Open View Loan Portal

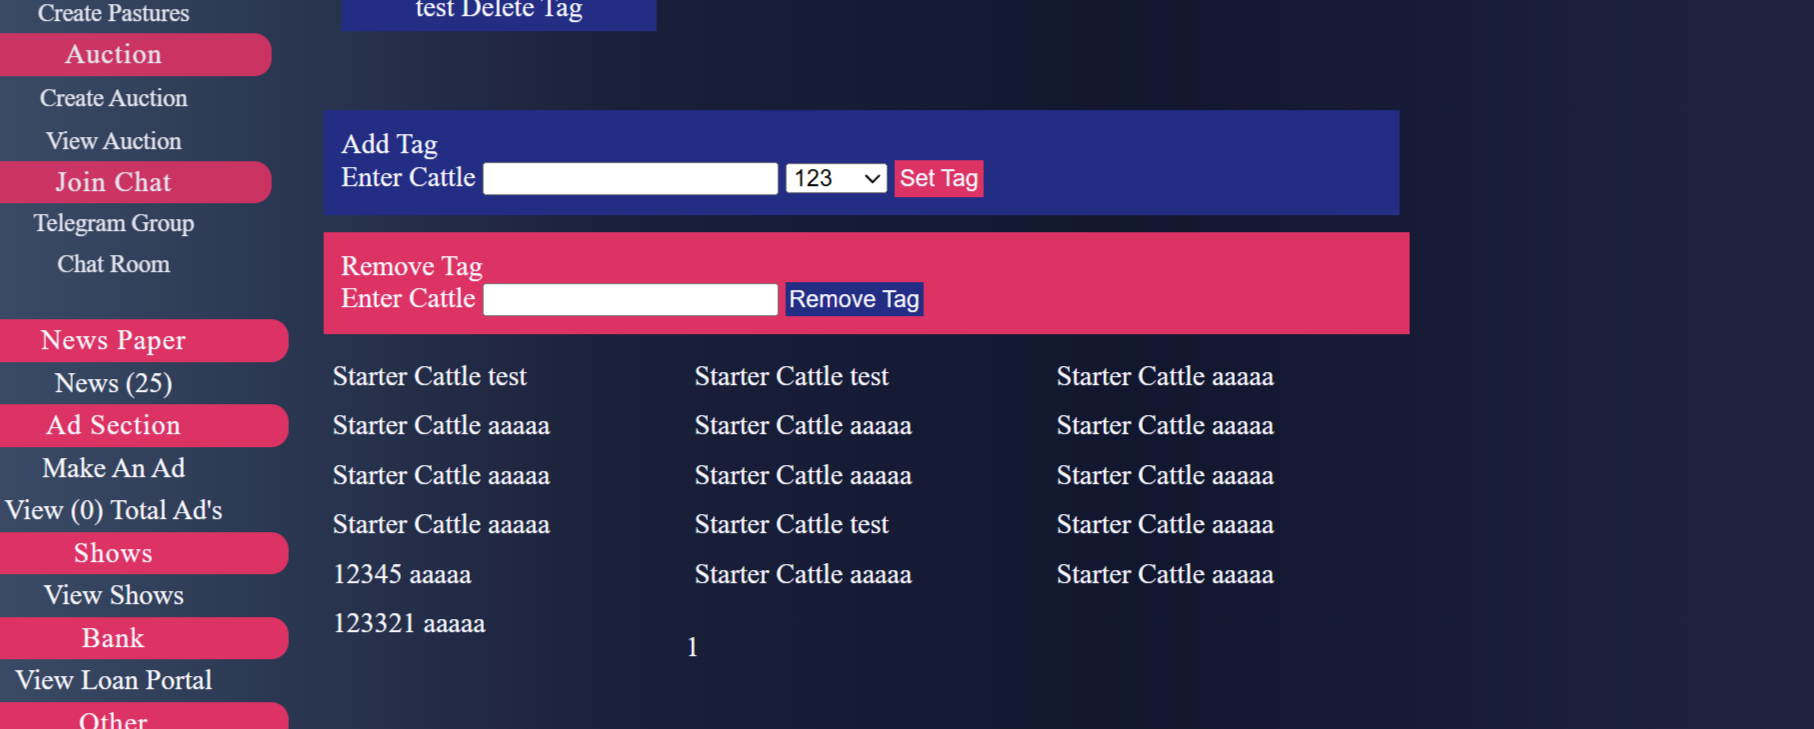click(113, 680)
